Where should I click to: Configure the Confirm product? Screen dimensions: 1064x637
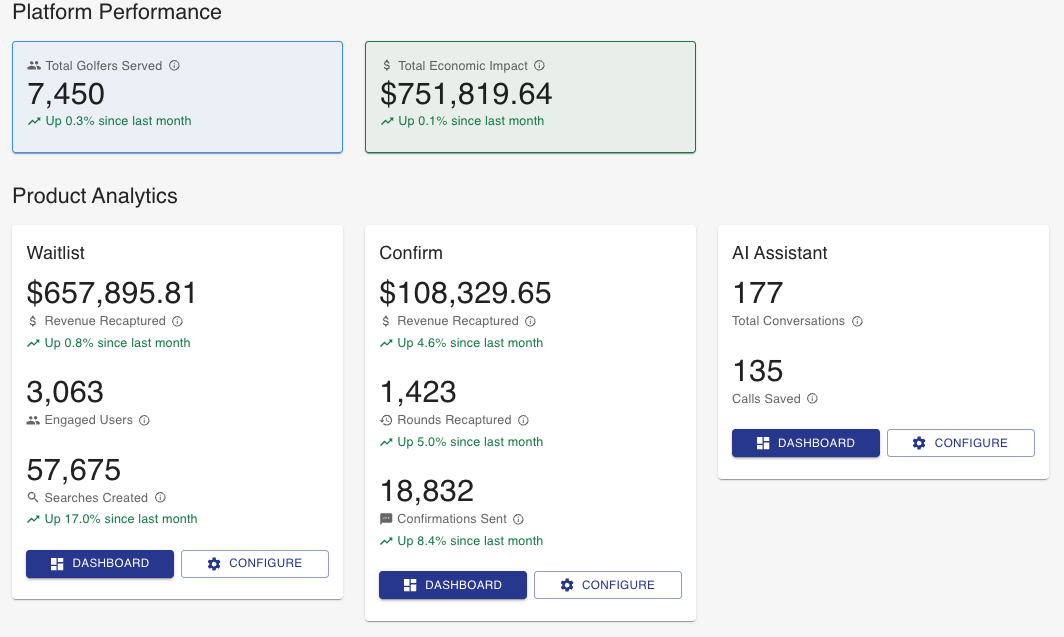pyautogui.click(x=607, y=585)
